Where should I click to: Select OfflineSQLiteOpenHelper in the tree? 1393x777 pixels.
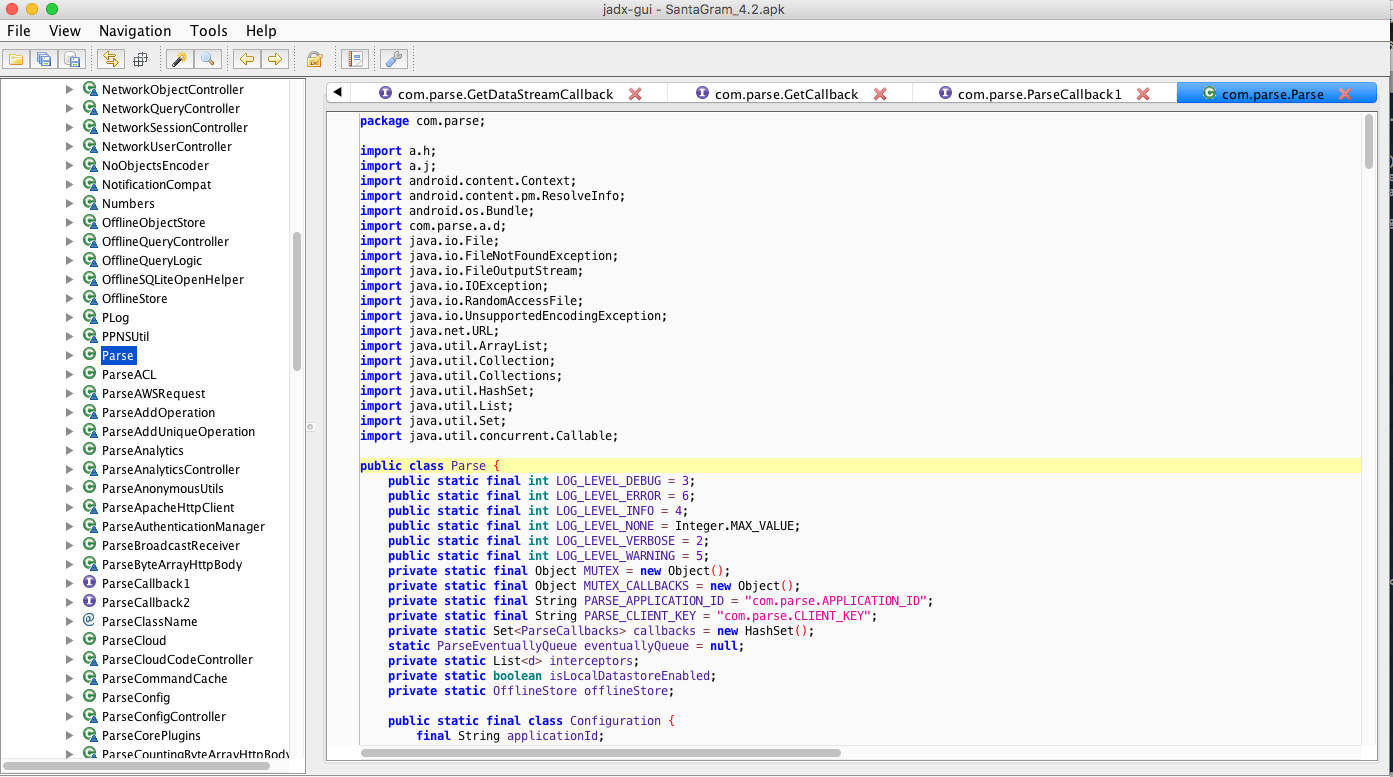pyautogui.click(x=173, y=279)
